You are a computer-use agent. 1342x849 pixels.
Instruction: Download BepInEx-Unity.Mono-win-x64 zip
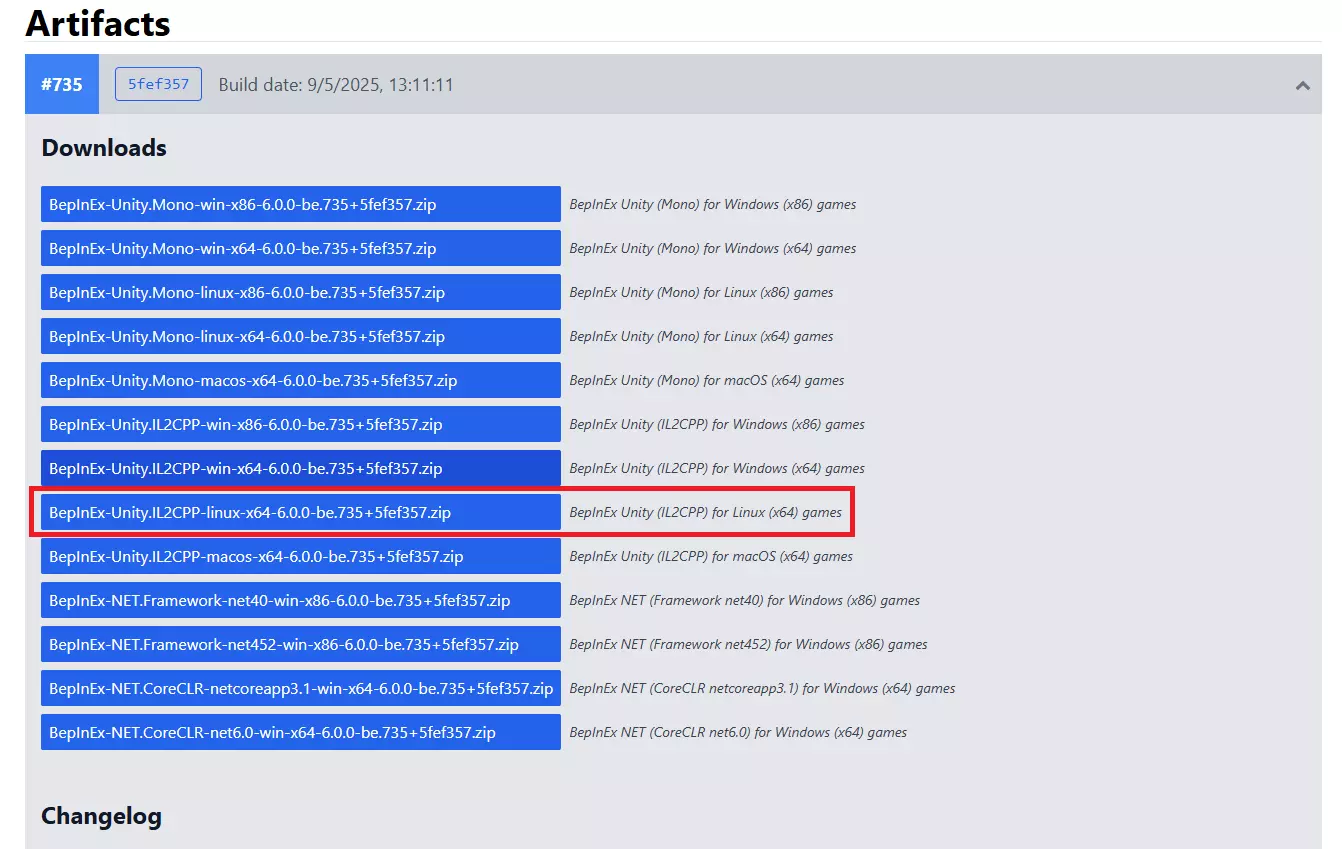301,248
